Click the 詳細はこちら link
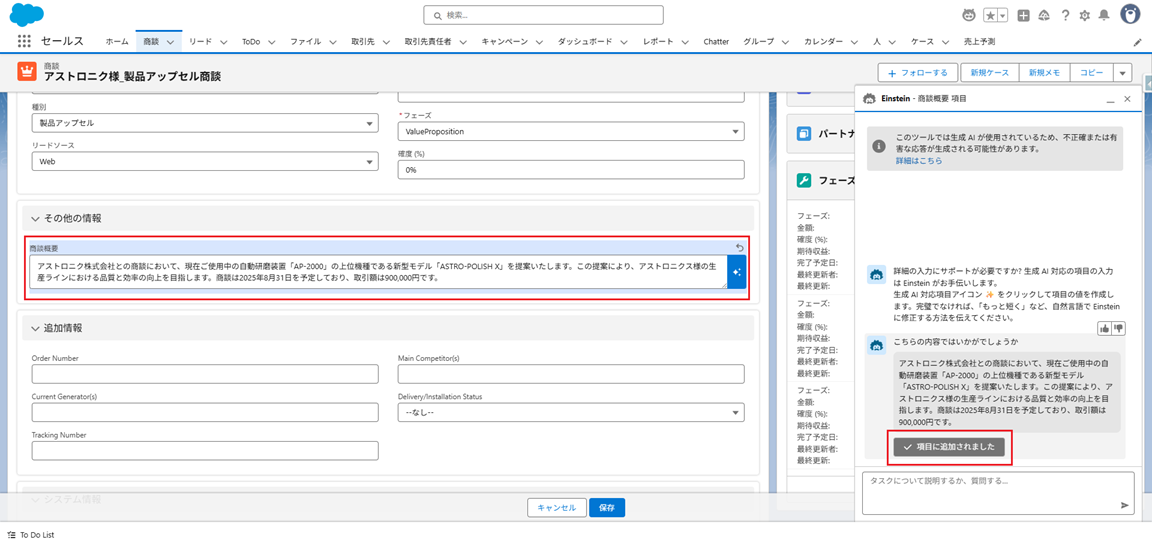Viewport: 1152px width, 546px height. point(918,161)
